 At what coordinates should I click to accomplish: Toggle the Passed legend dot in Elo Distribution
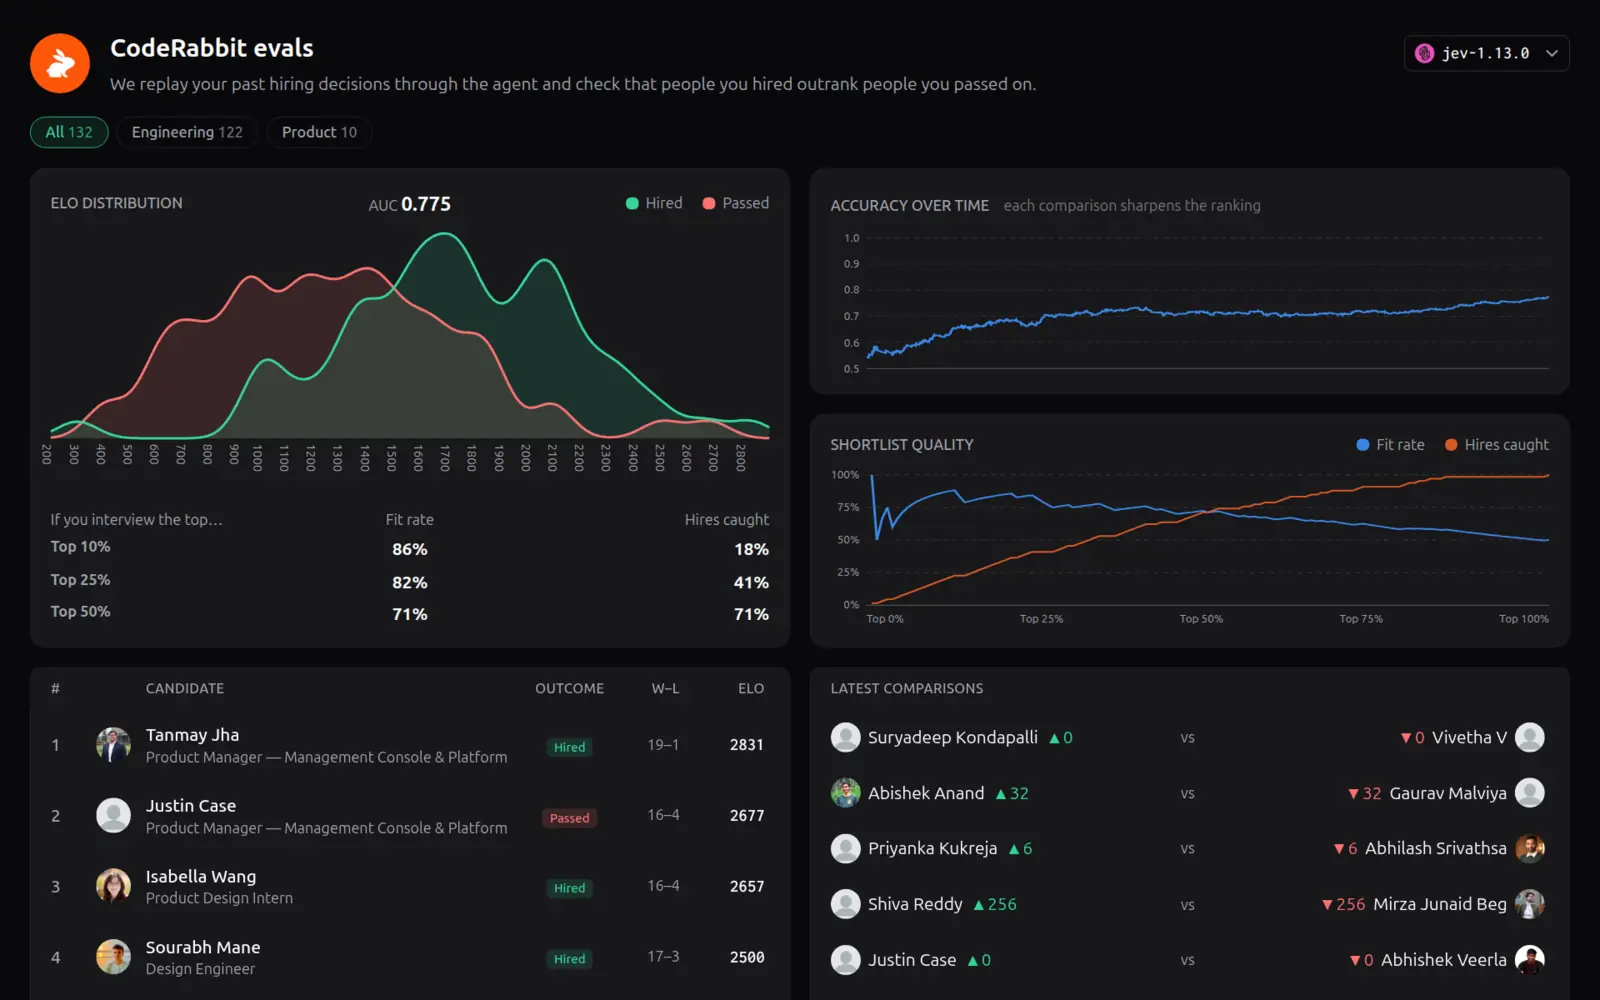(709, 203)
